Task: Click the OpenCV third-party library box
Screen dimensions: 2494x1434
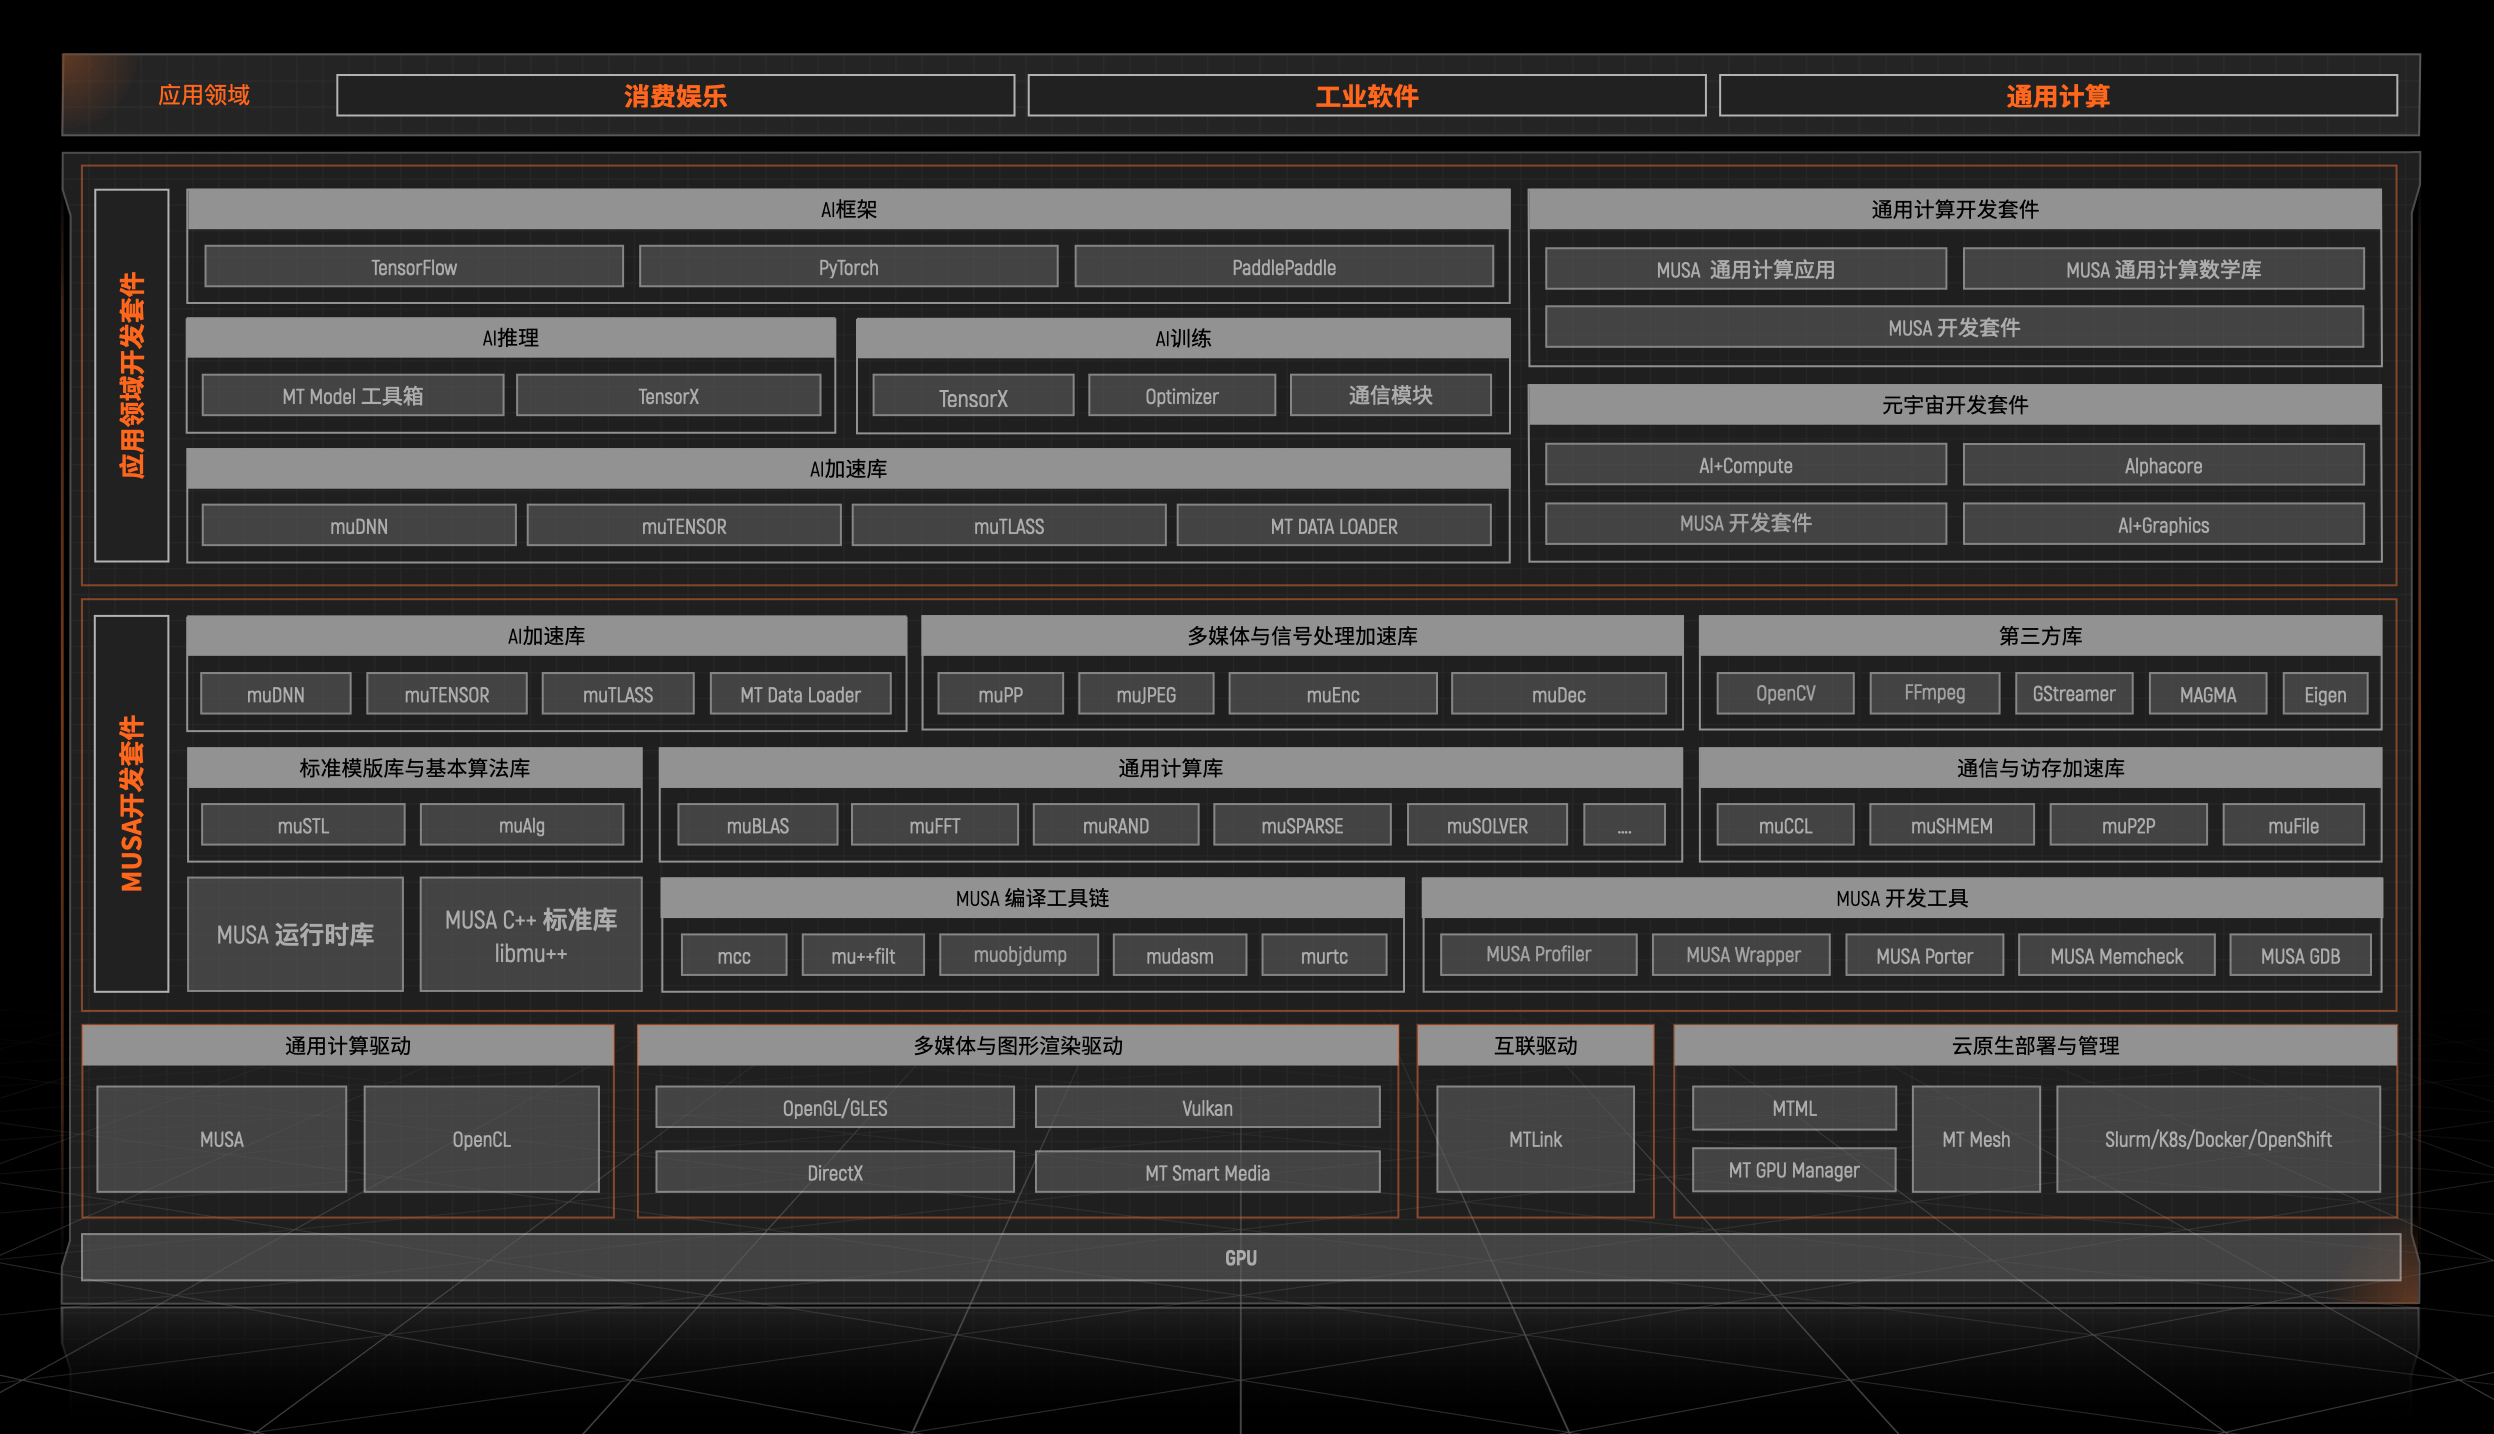Action: [x=1785, y=693]
